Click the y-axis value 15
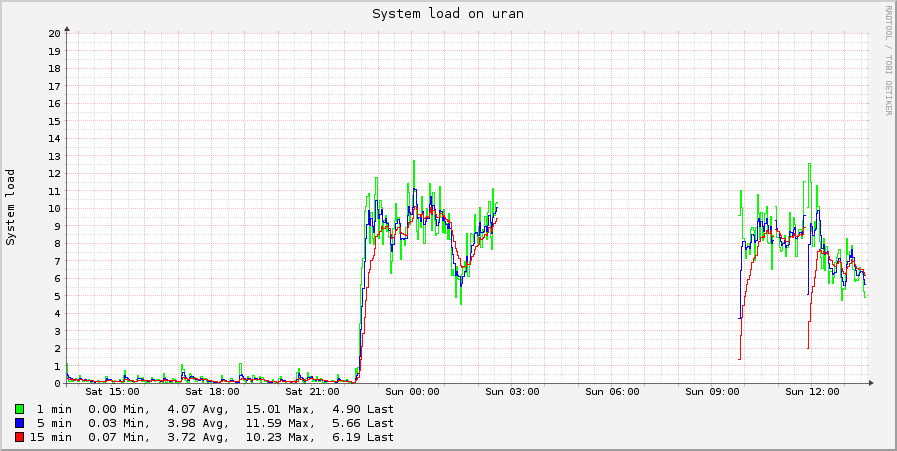This screenshot has width=897, height=451. click(x=54, y=121)
